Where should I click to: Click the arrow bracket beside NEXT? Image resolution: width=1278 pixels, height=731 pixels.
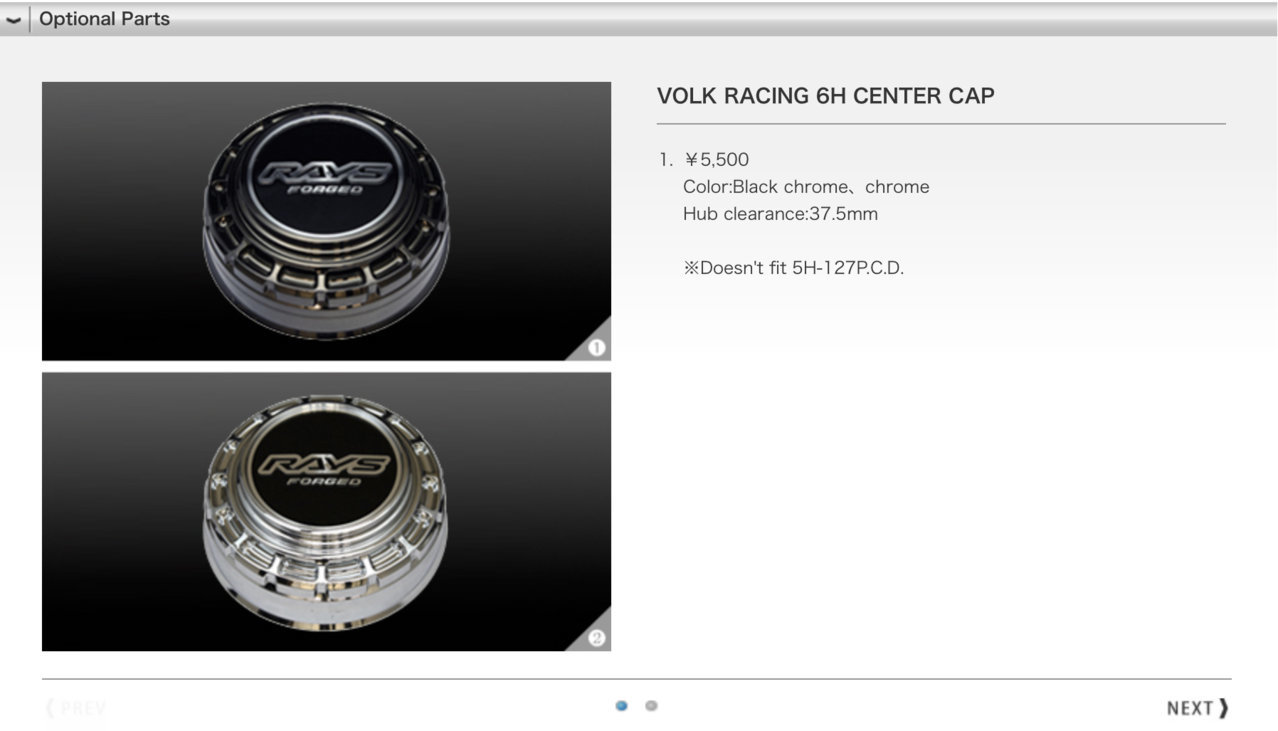point(1223,708)
